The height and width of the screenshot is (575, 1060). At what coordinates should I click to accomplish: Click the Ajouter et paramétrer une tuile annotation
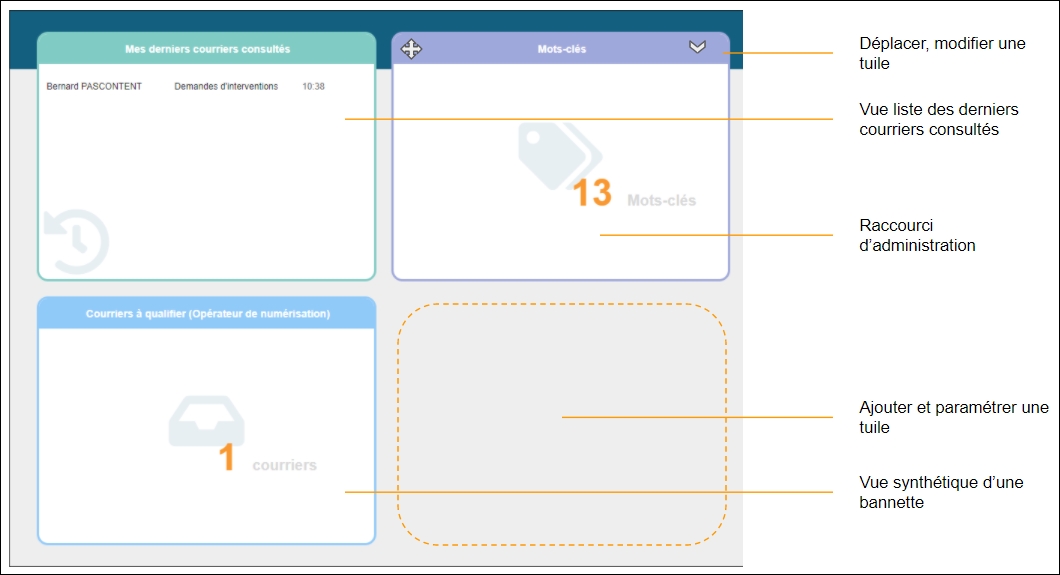click(x=953, y=417)
